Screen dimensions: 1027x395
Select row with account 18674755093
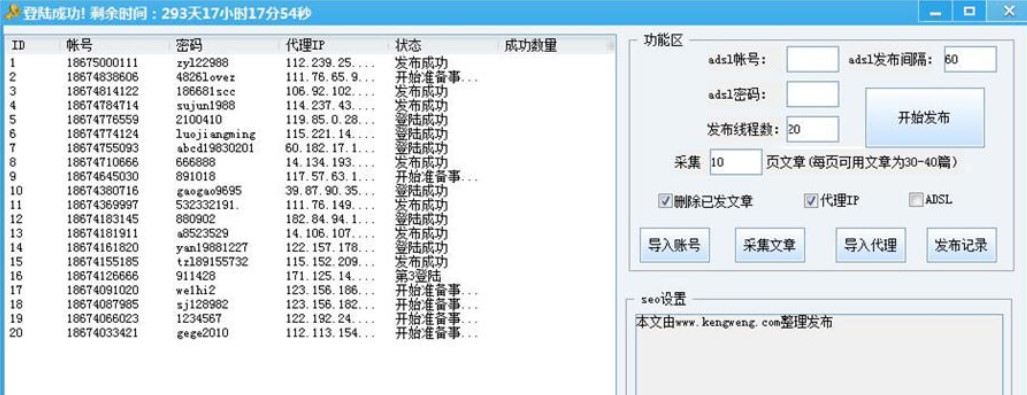(310, 148)
